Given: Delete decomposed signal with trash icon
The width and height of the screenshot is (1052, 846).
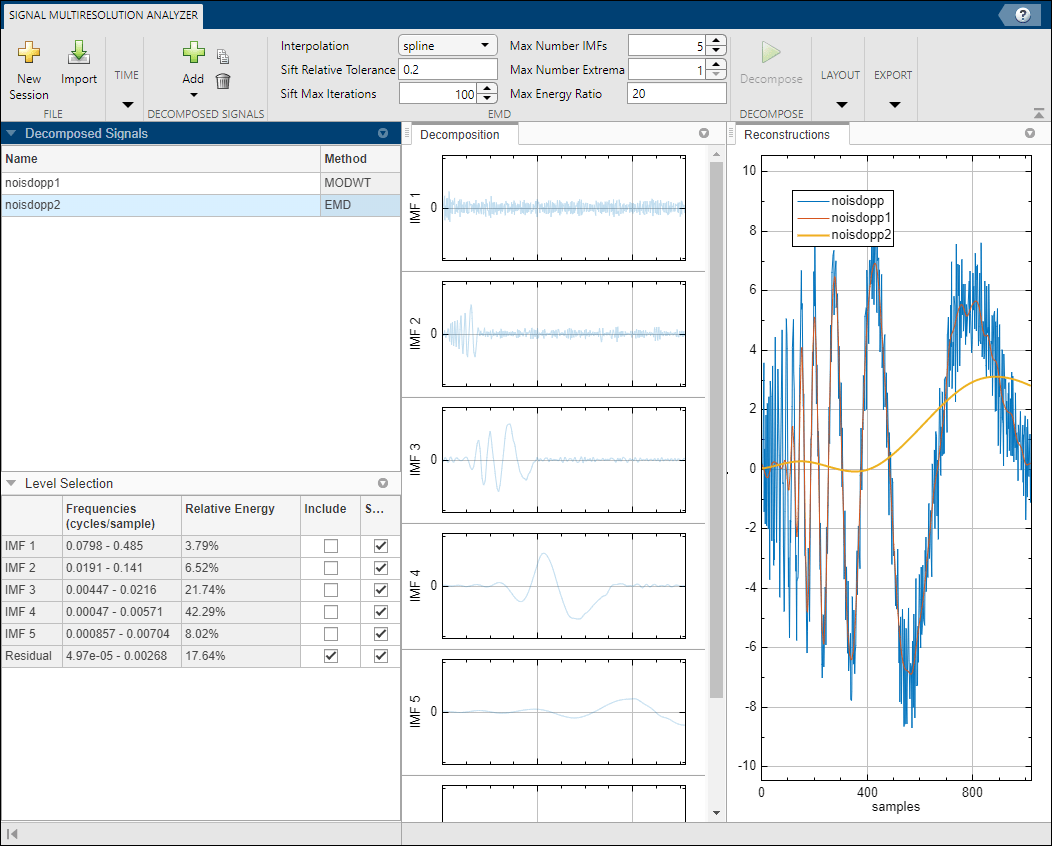Looking at the screenshot, I should click(223, 81).
